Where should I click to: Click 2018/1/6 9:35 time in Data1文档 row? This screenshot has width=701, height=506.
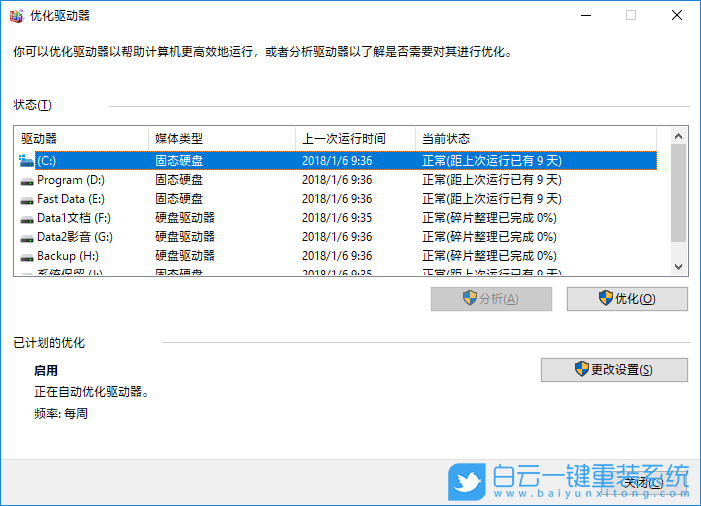click(337, 218)
